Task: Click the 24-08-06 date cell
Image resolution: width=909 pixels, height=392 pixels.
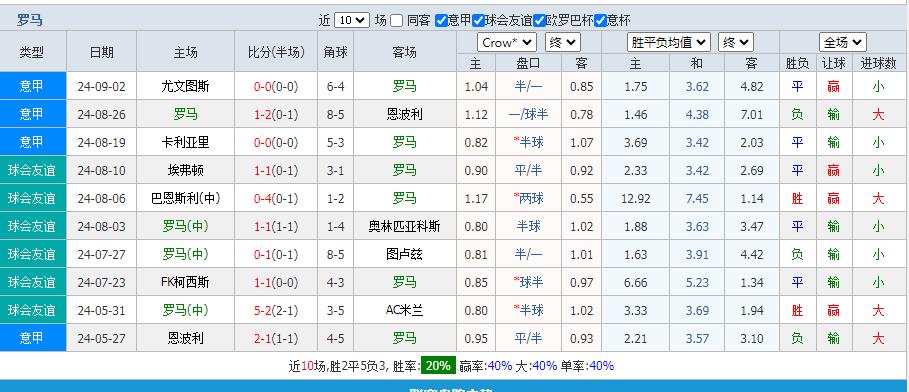Action: pyautogui.click(x=101, y=198)
